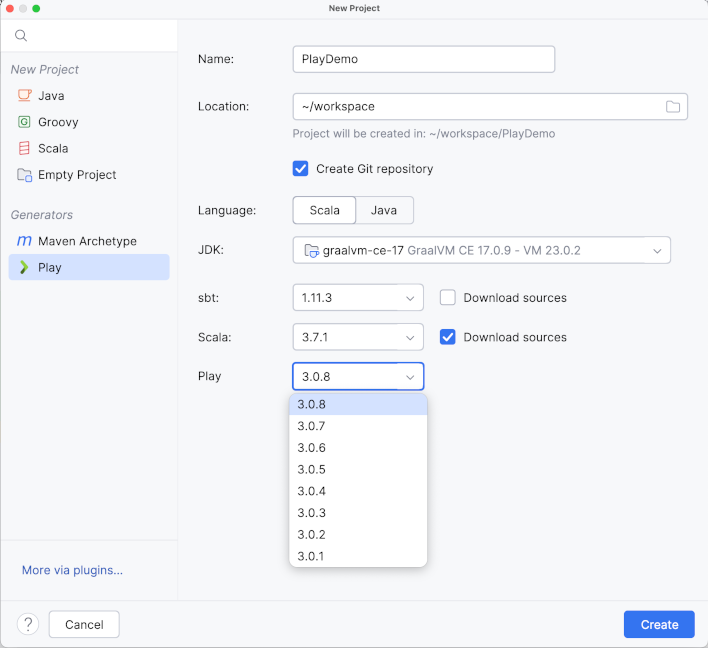The width and height of the screenshot is (708, 648).
Task: Open help via question mark icon
Action: click(28, 624)
